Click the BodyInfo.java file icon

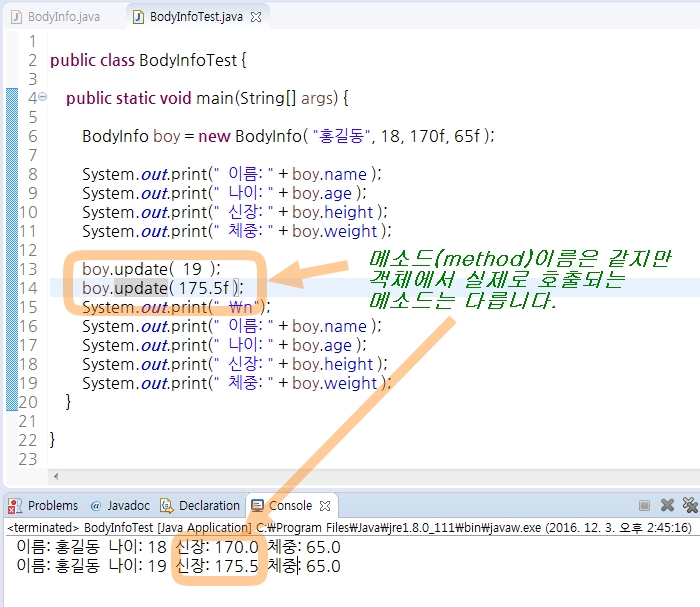(17, 17)
